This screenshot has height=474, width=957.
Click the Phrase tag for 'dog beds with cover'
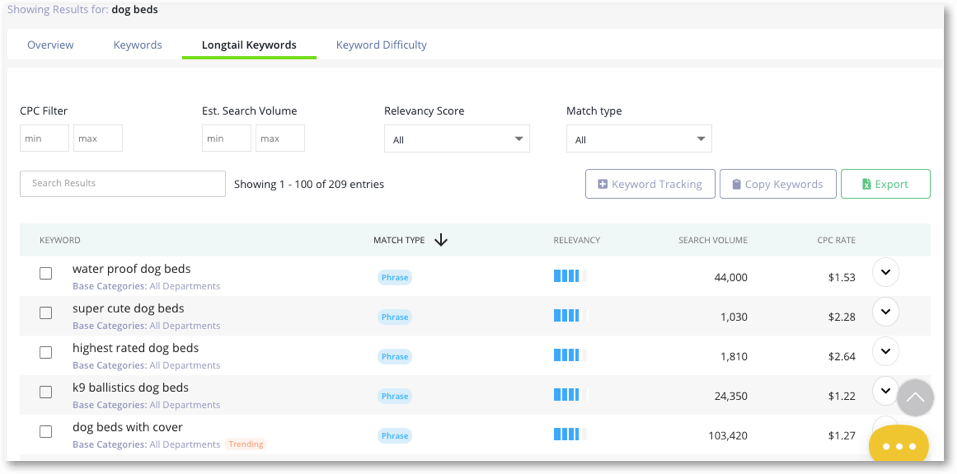394,436
